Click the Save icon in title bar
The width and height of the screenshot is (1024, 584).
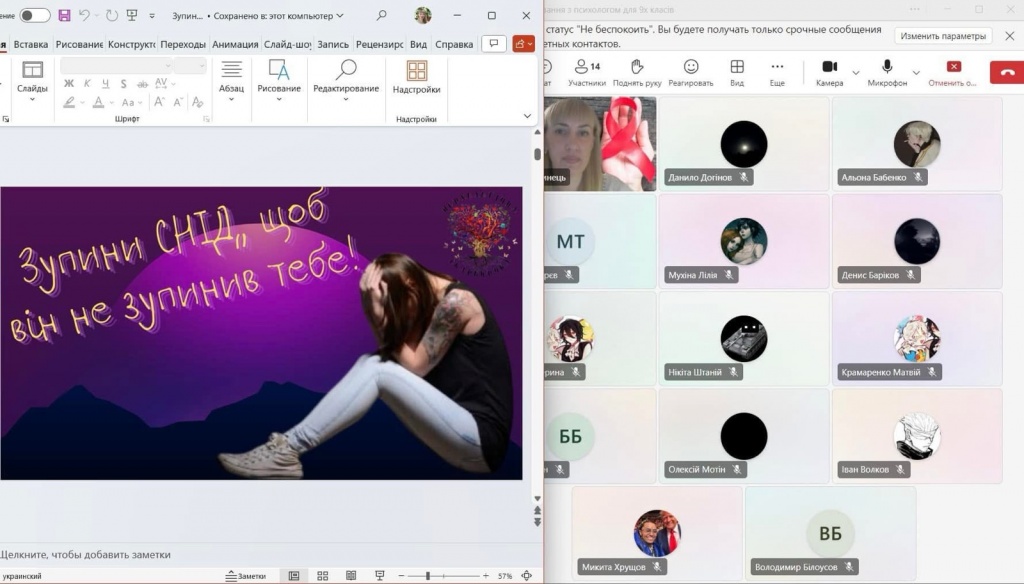[64, 15]
